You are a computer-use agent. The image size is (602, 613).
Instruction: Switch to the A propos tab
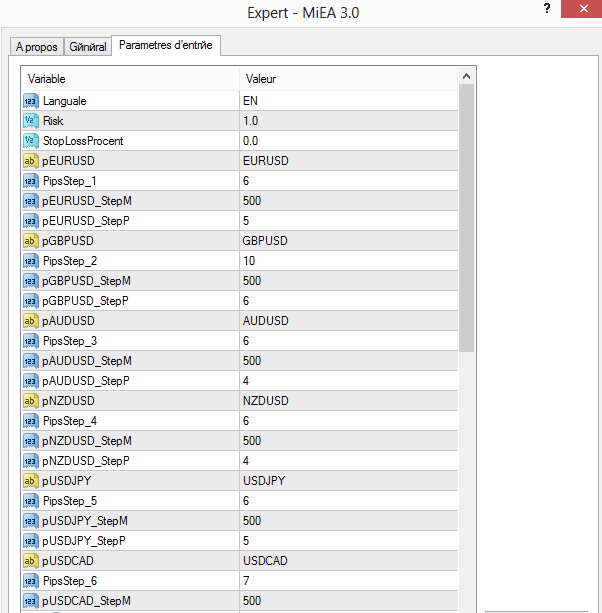tap(35, 47)
